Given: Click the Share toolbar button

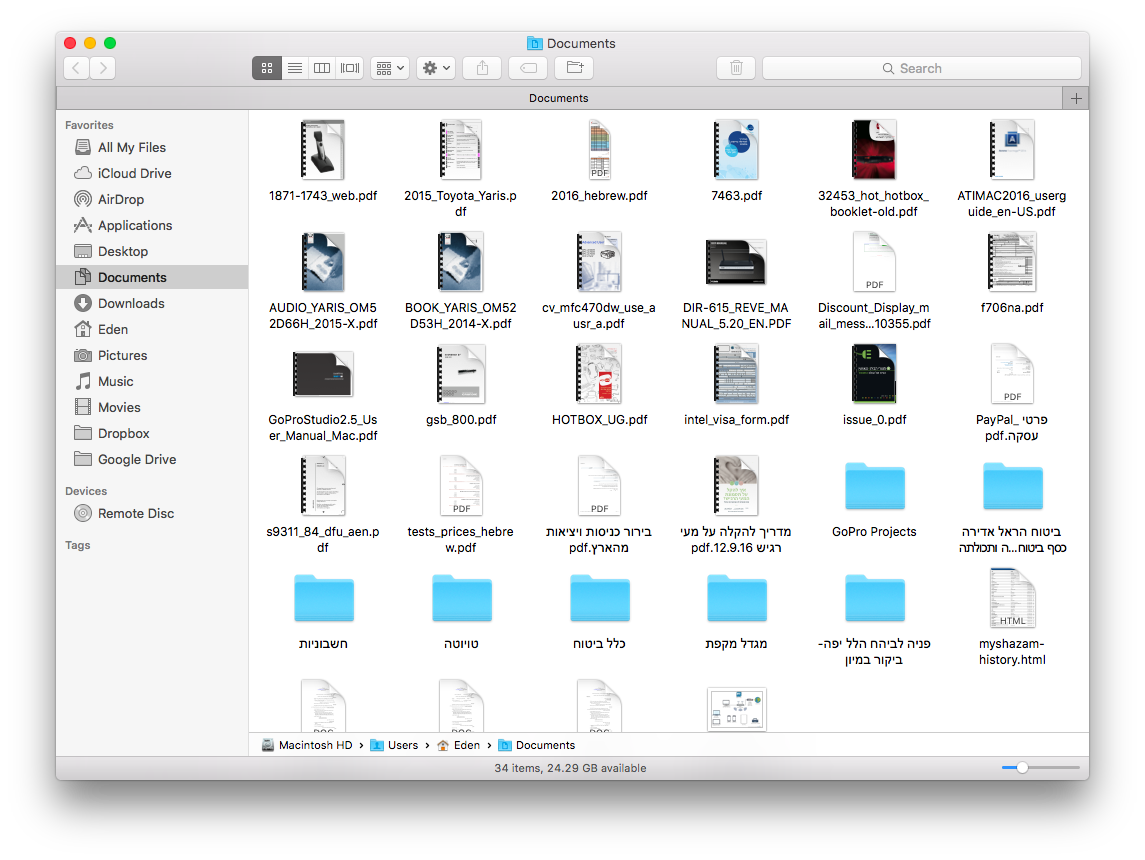Looking at the screenshot, I should click(x=482, y=68).
